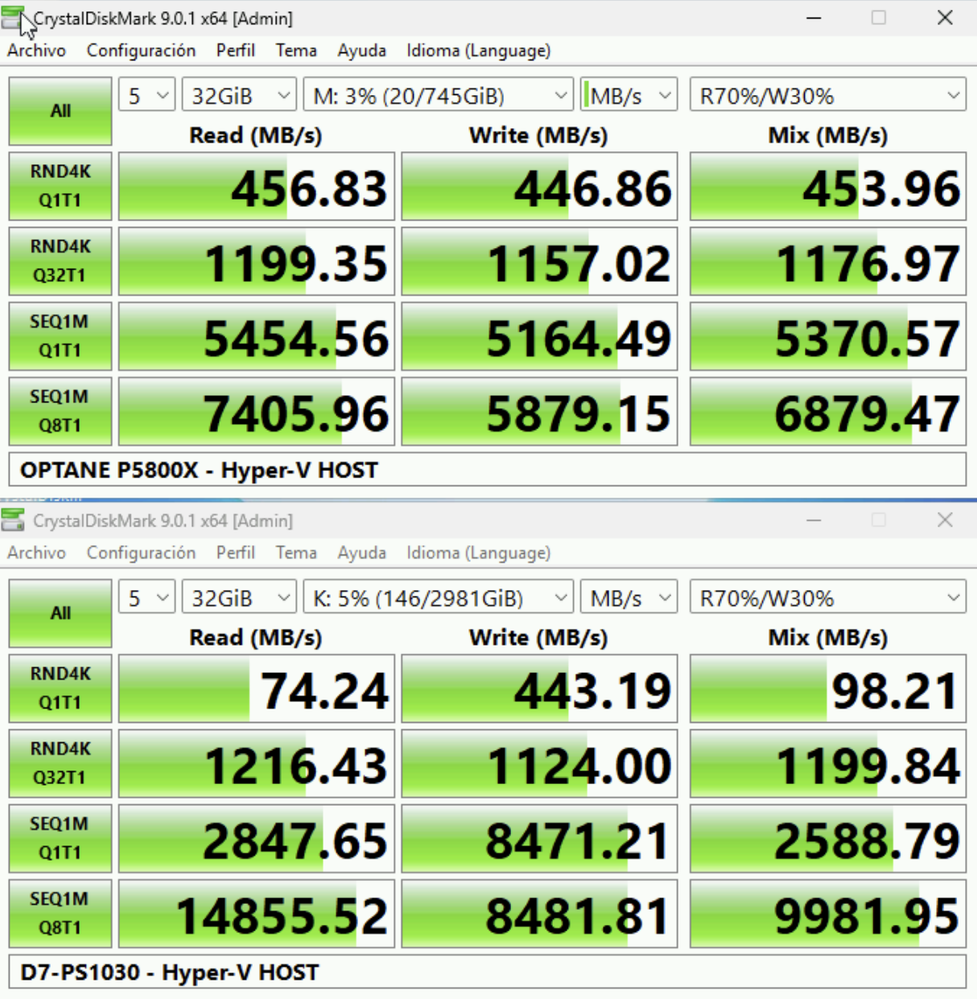Run SEQ1M Q1T1 test in OPTANE P5800X window
The width and height of the screenshot is (977, 999).
(x=61, y=336)
